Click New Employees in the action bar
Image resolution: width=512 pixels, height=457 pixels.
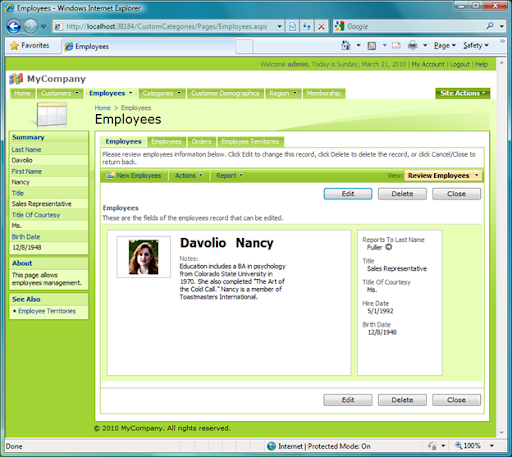(133, 176)
